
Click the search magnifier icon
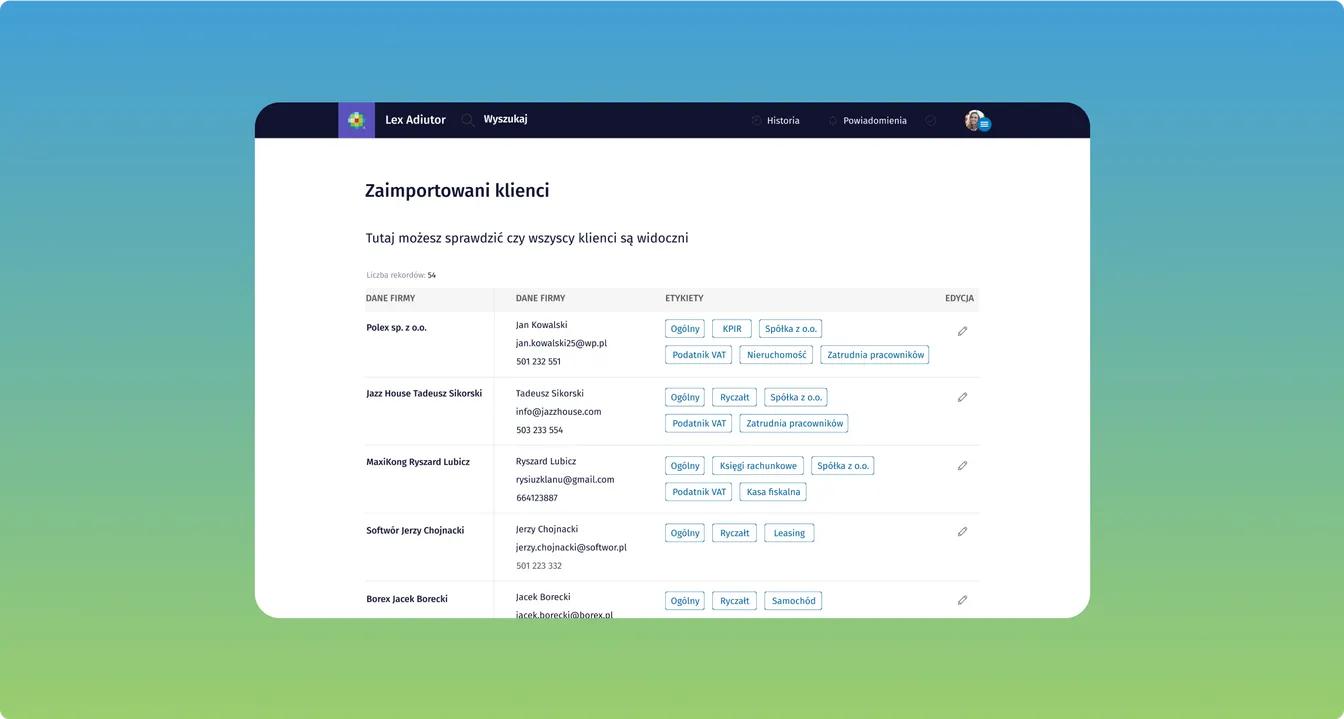click(468, 120)
